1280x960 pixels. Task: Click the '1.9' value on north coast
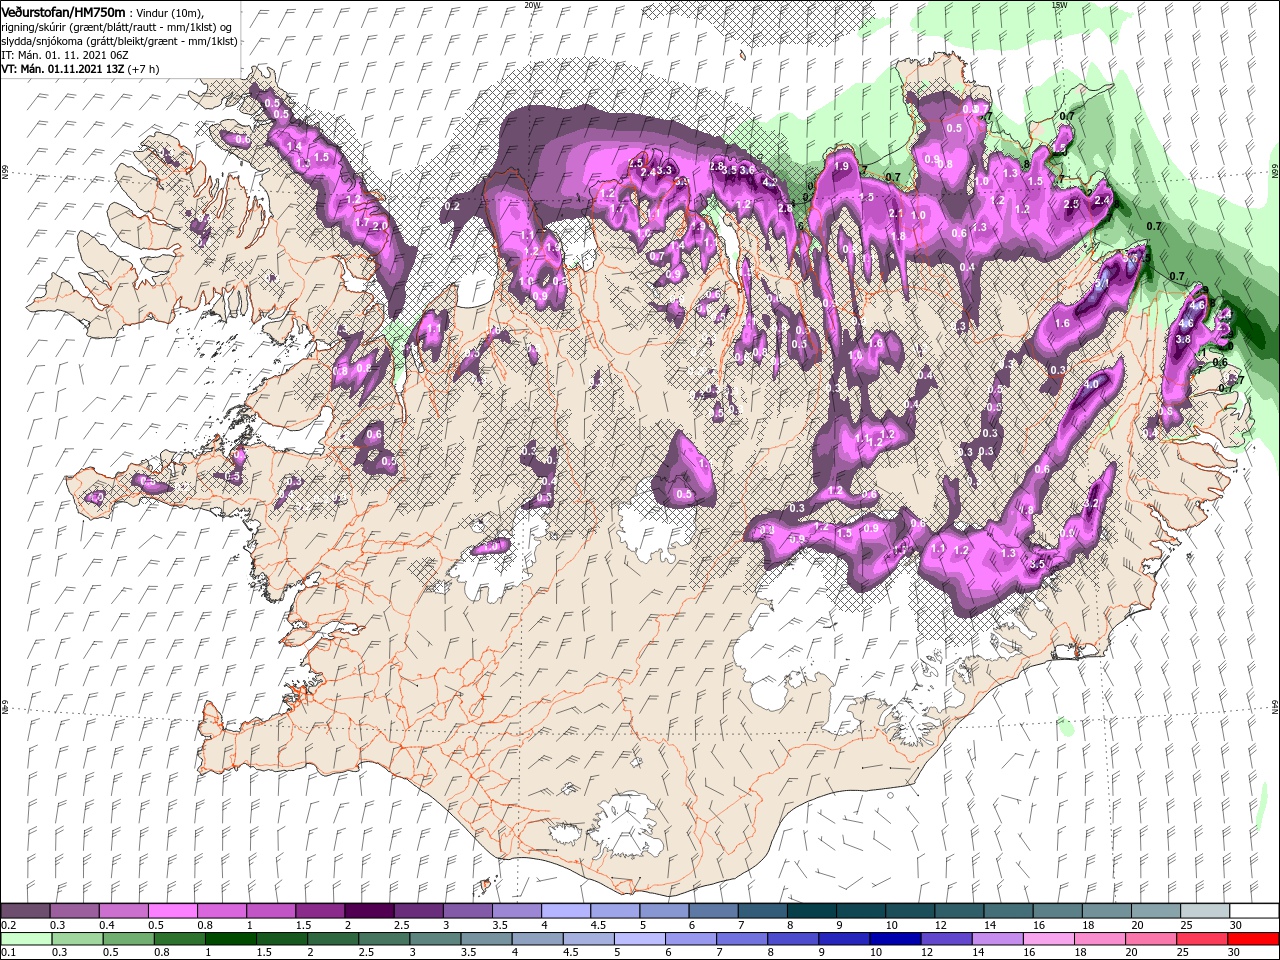click(x=842, y=167)
